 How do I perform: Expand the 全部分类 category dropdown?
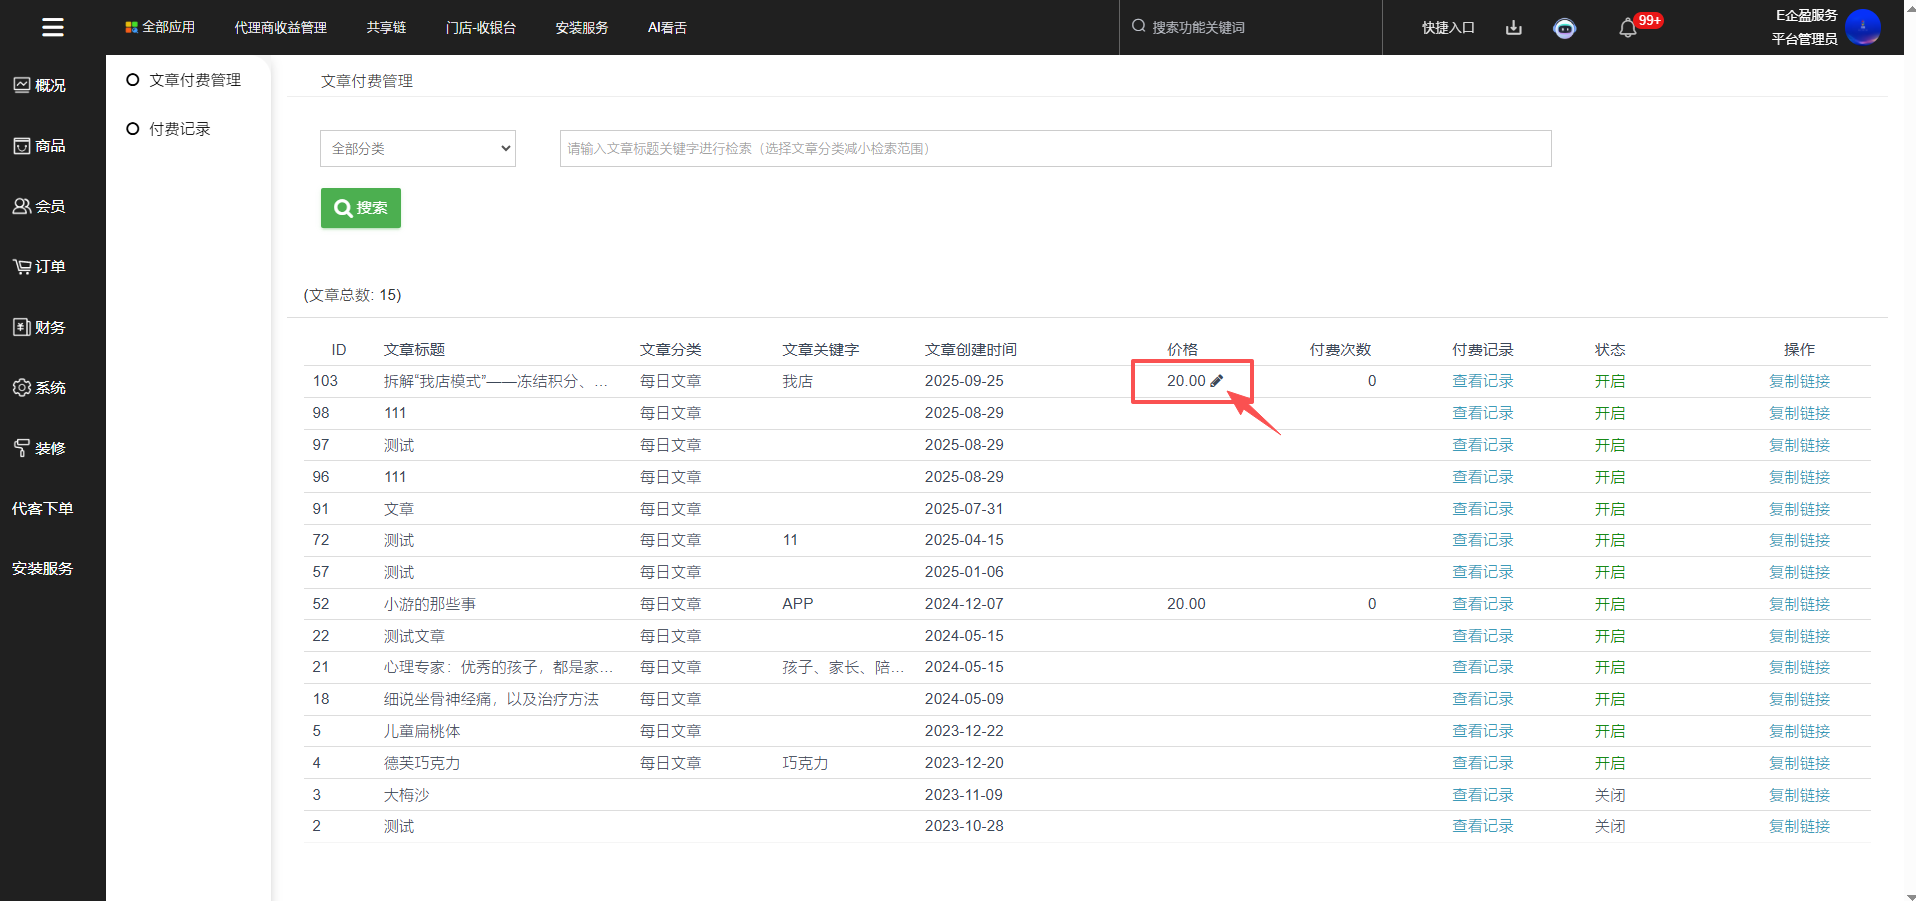pos(417,149)
